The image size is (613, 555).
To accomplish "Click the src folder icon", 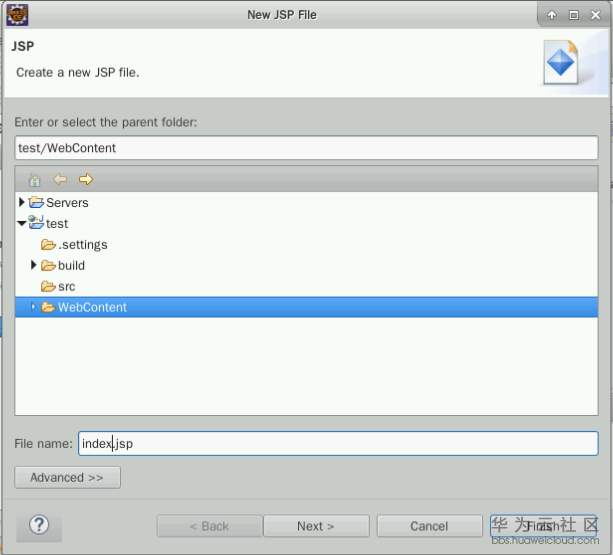I will pyautogui.click(x=48, y=286).
